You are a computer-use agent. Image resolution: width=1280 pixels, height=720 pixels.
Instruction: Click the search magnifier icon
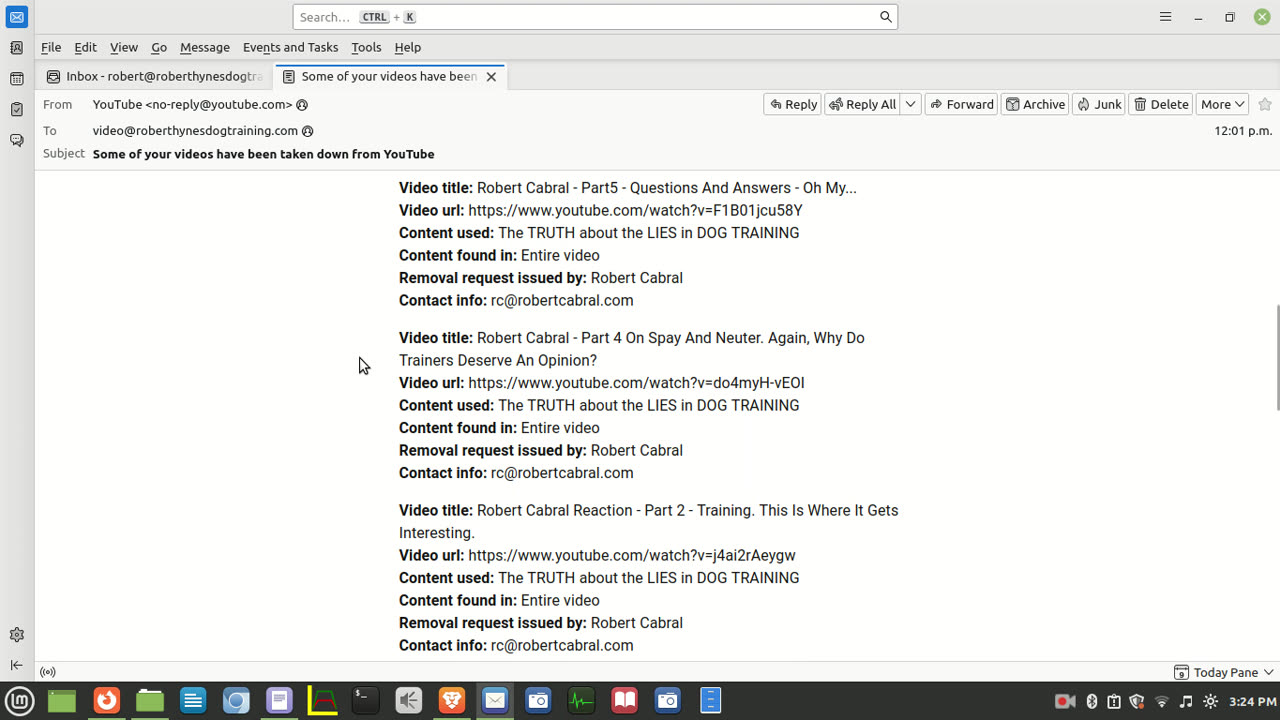click(x=885, y=17)
